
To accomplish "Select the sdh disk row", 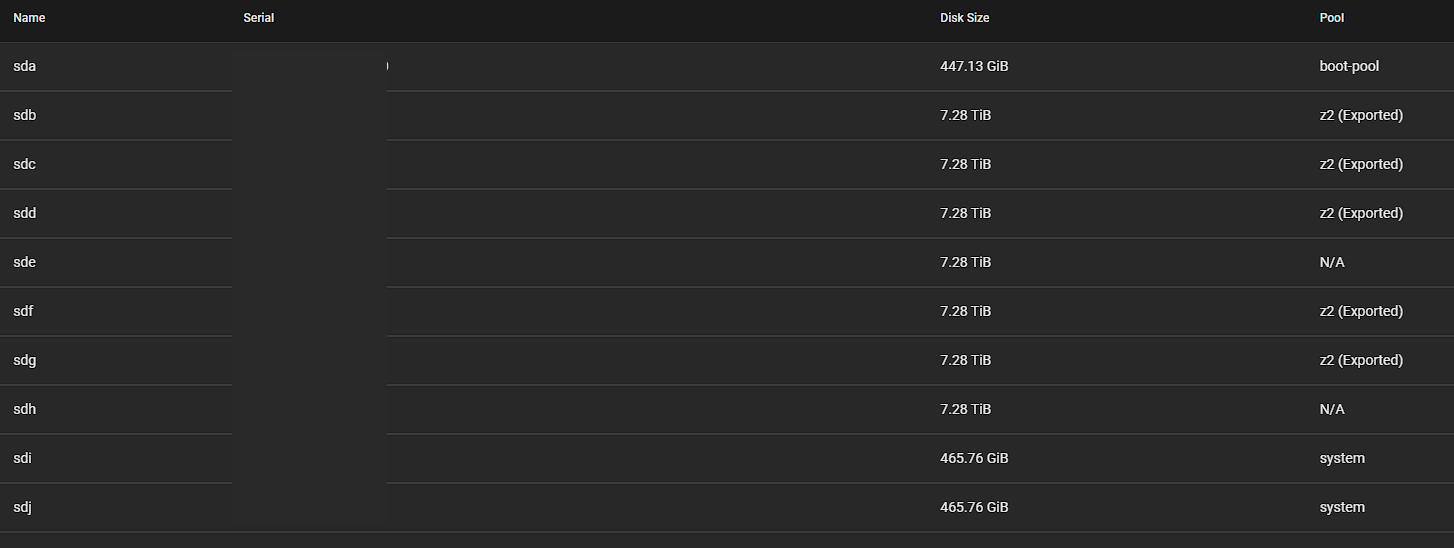I will click(727, 409).
